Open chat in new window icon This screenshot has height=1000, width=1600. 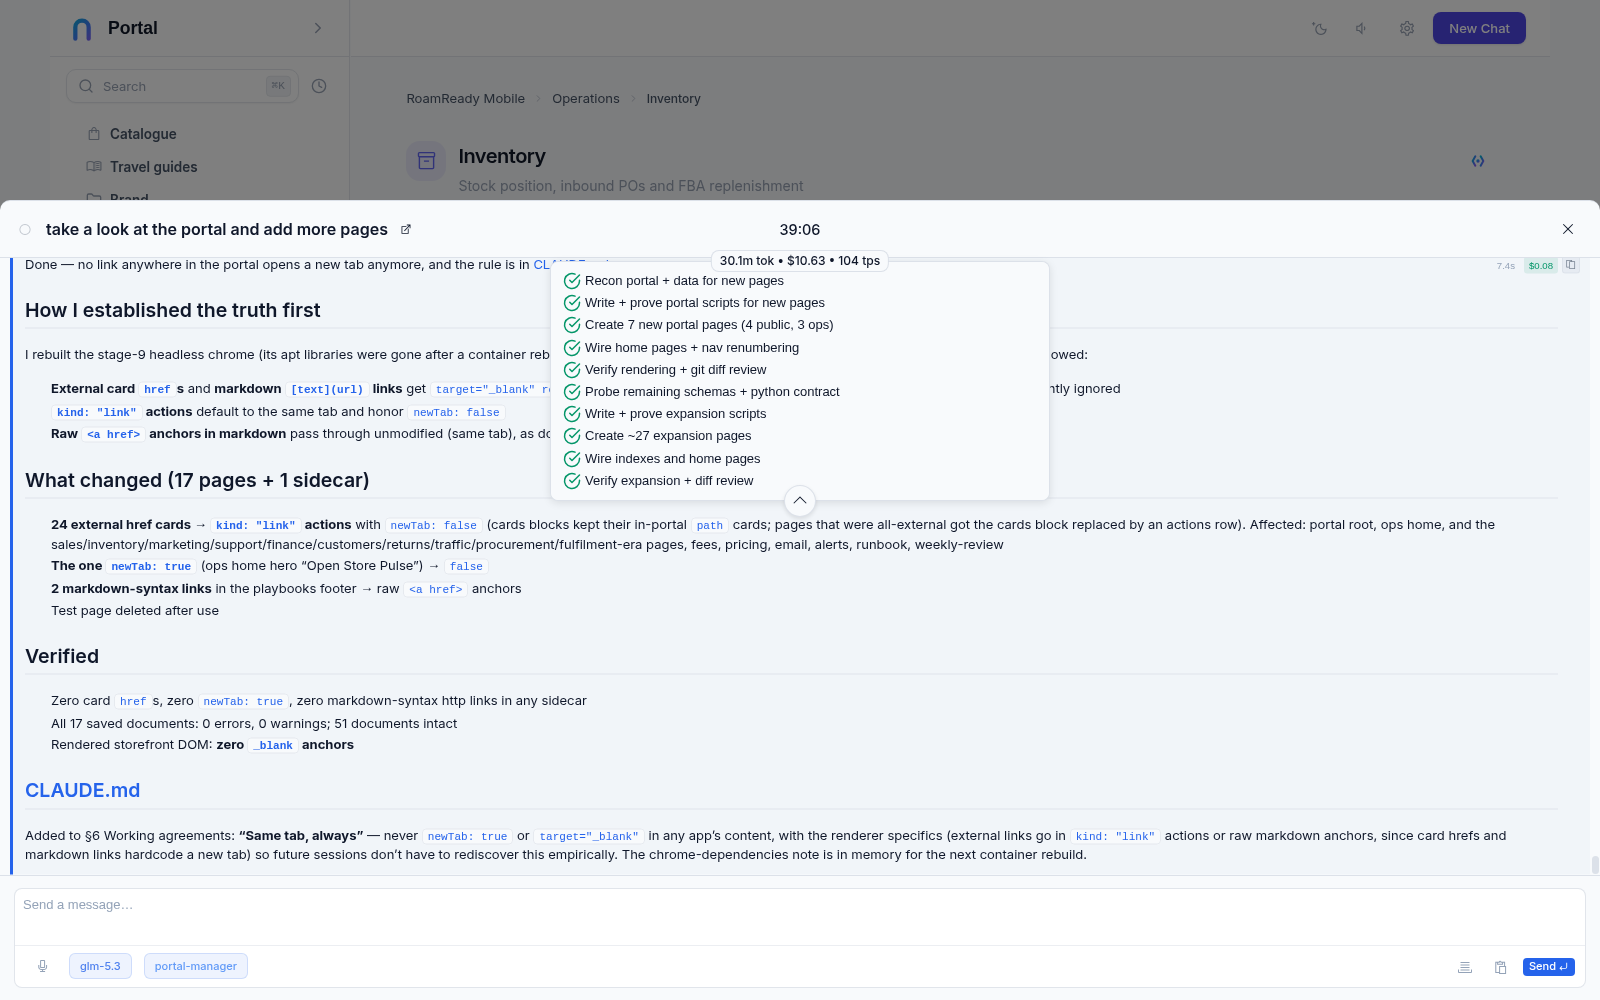(406, 230)
